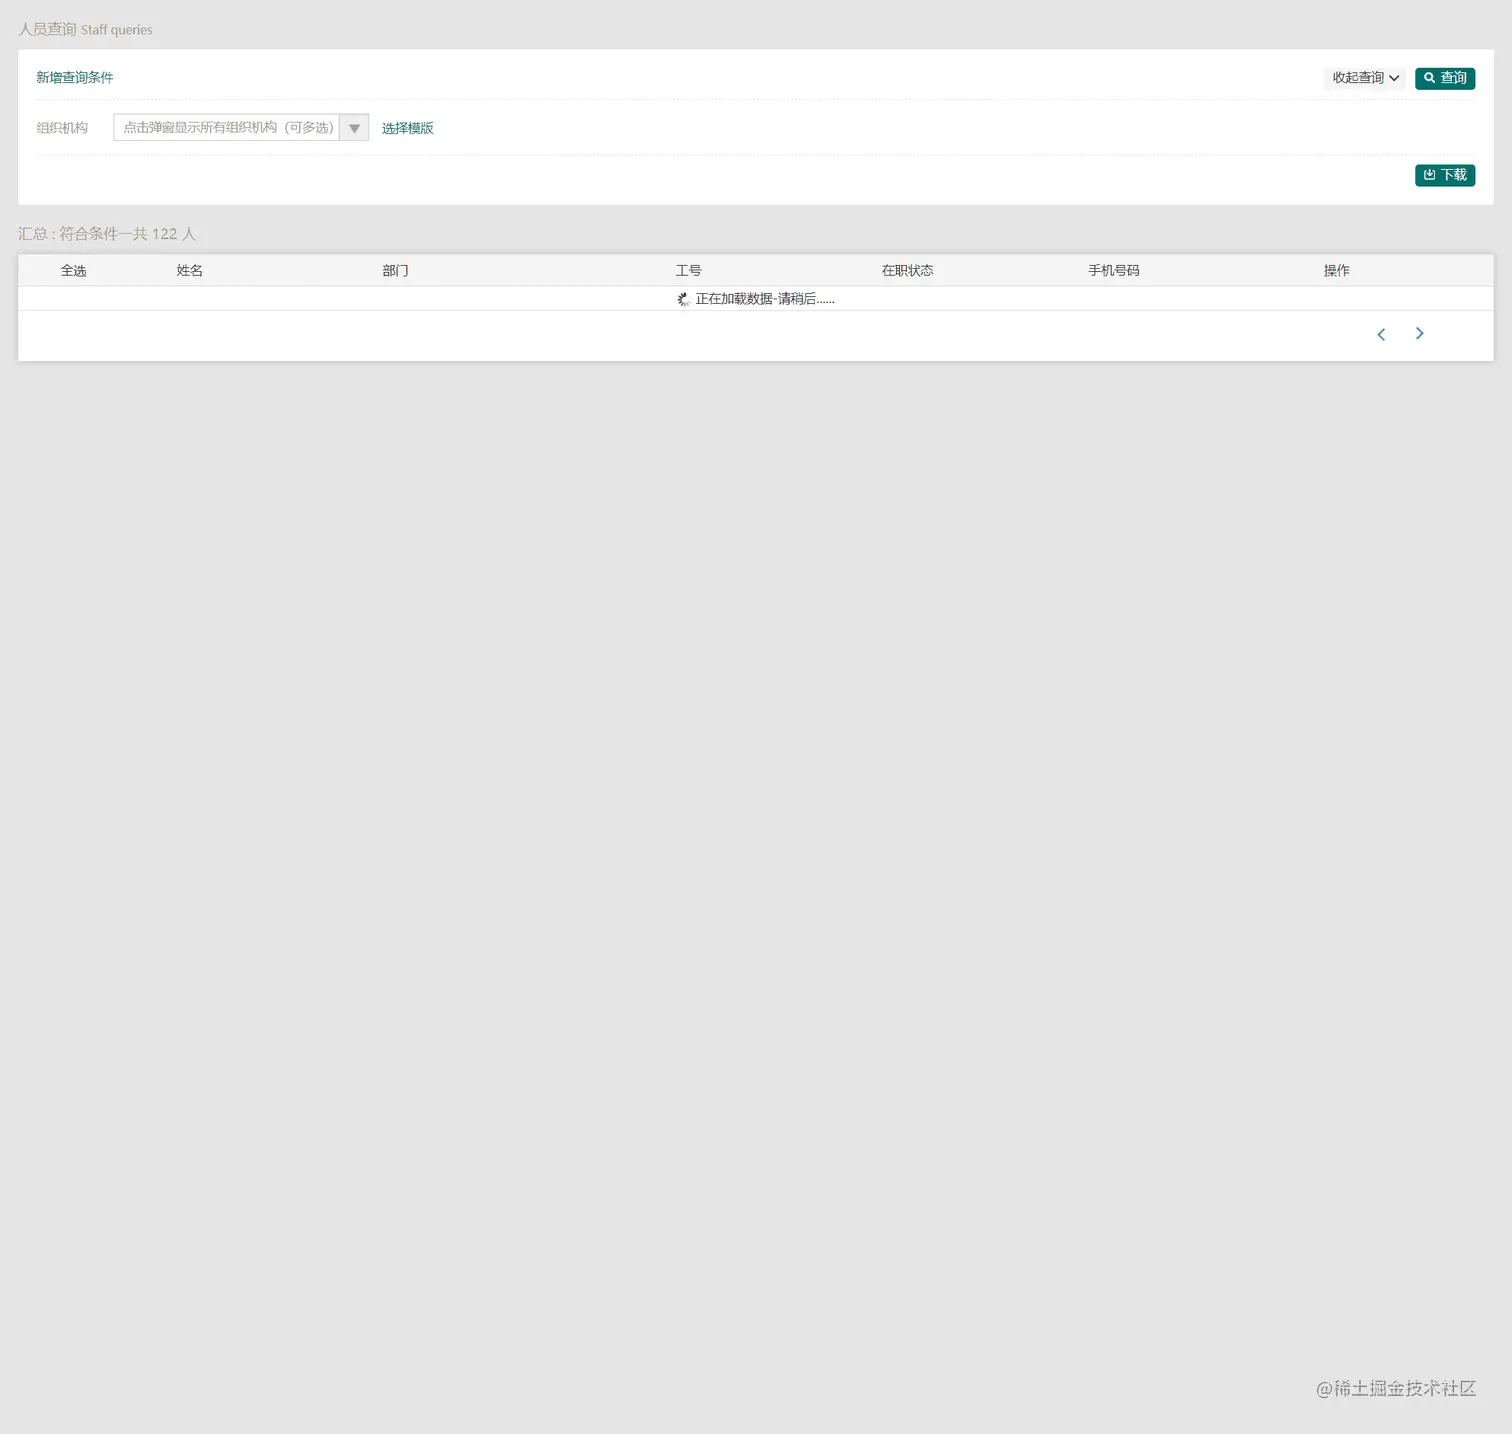Viewport: 1512px width, 1434px height.
Task: Go to the next page arrow
Action: click(x=1419, y=334)
